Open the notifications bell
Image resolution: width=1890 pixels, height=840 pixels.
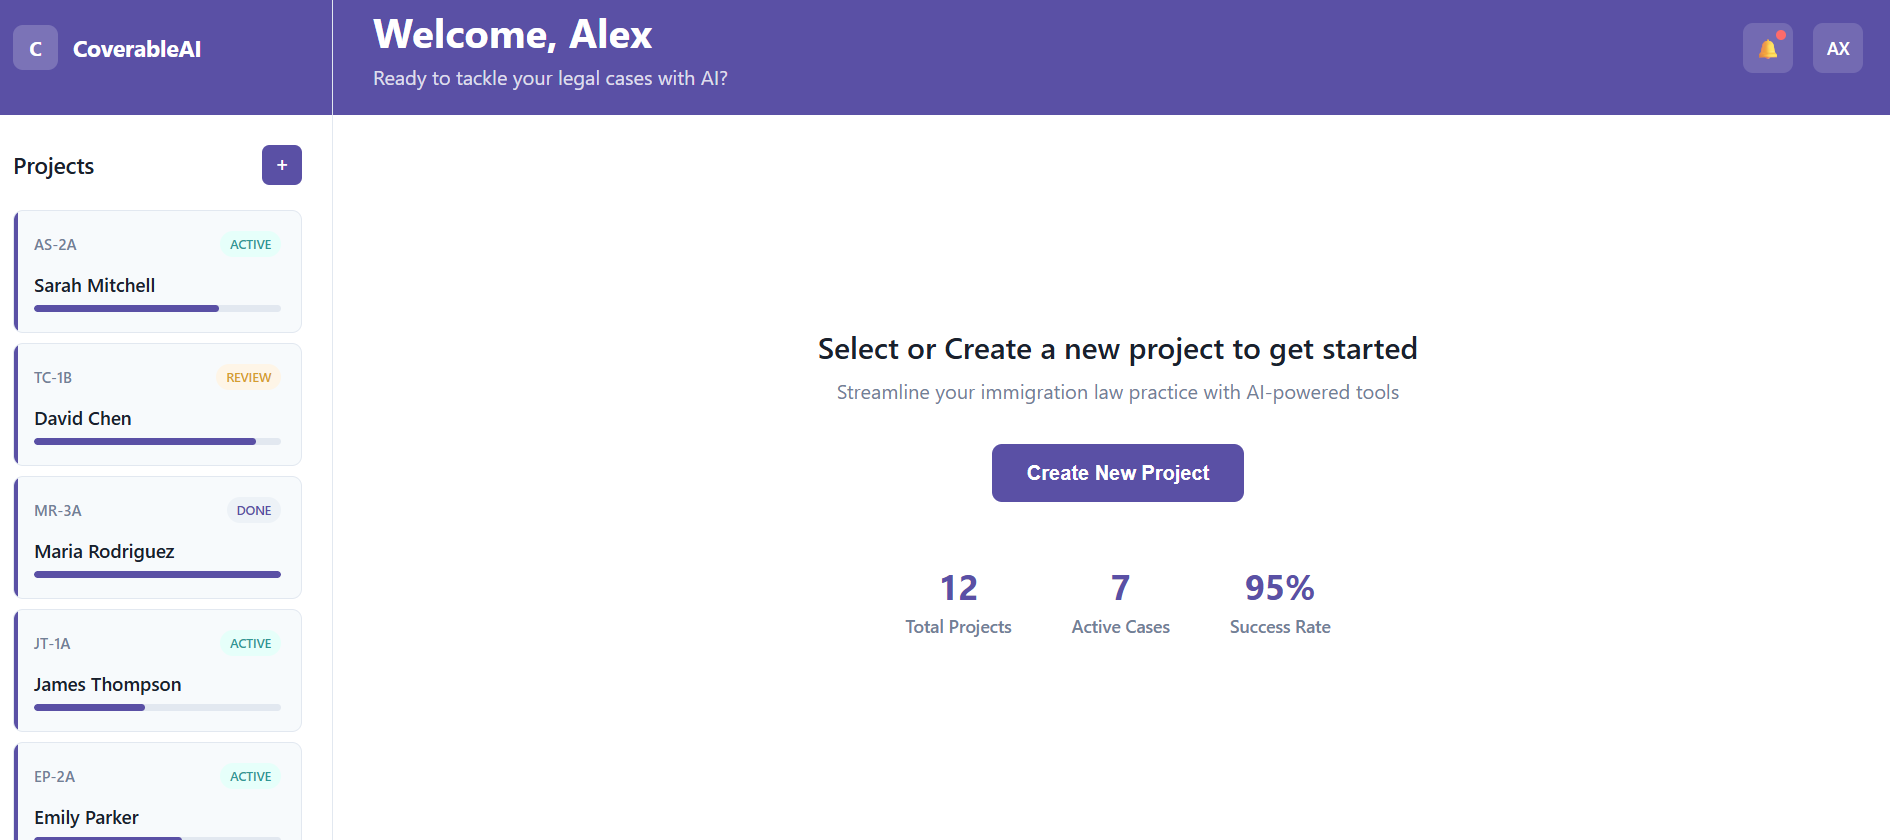(1767, 48)
